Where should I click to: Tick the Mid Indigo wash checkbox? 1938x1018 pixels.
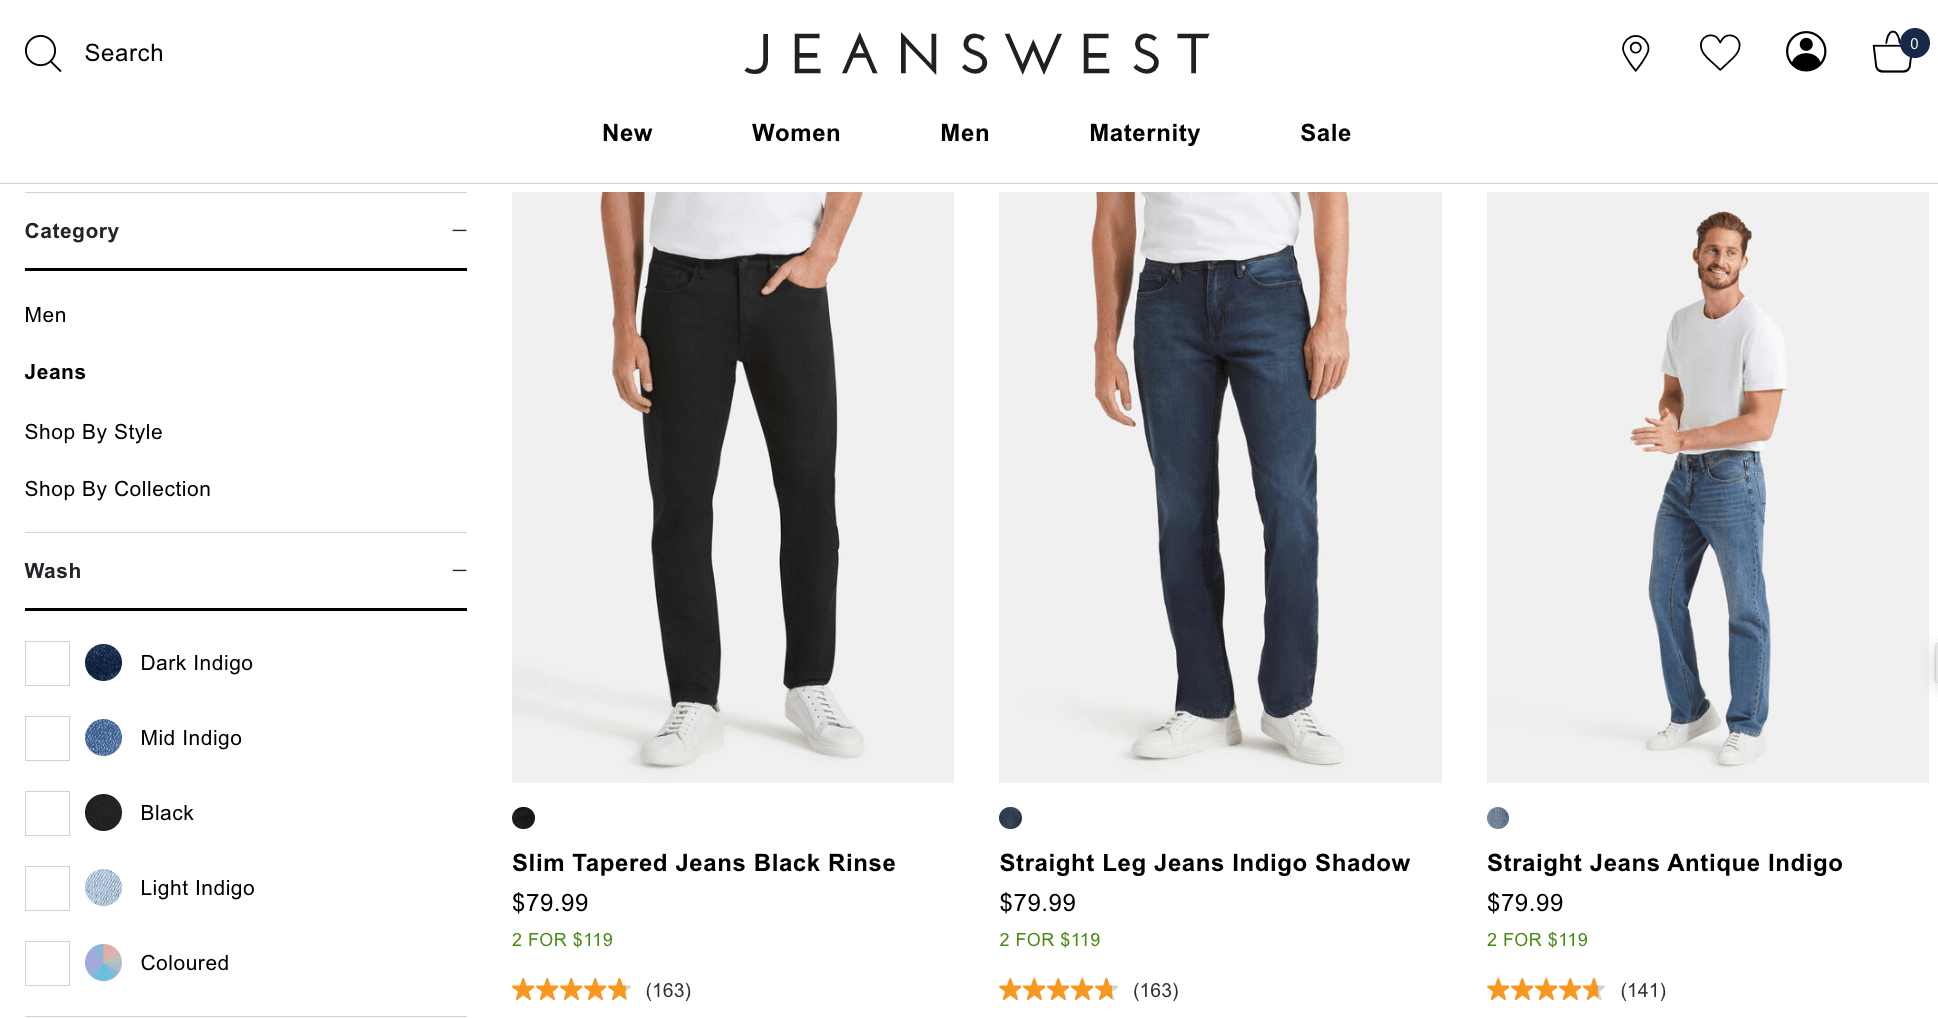[x=47, y=738]
